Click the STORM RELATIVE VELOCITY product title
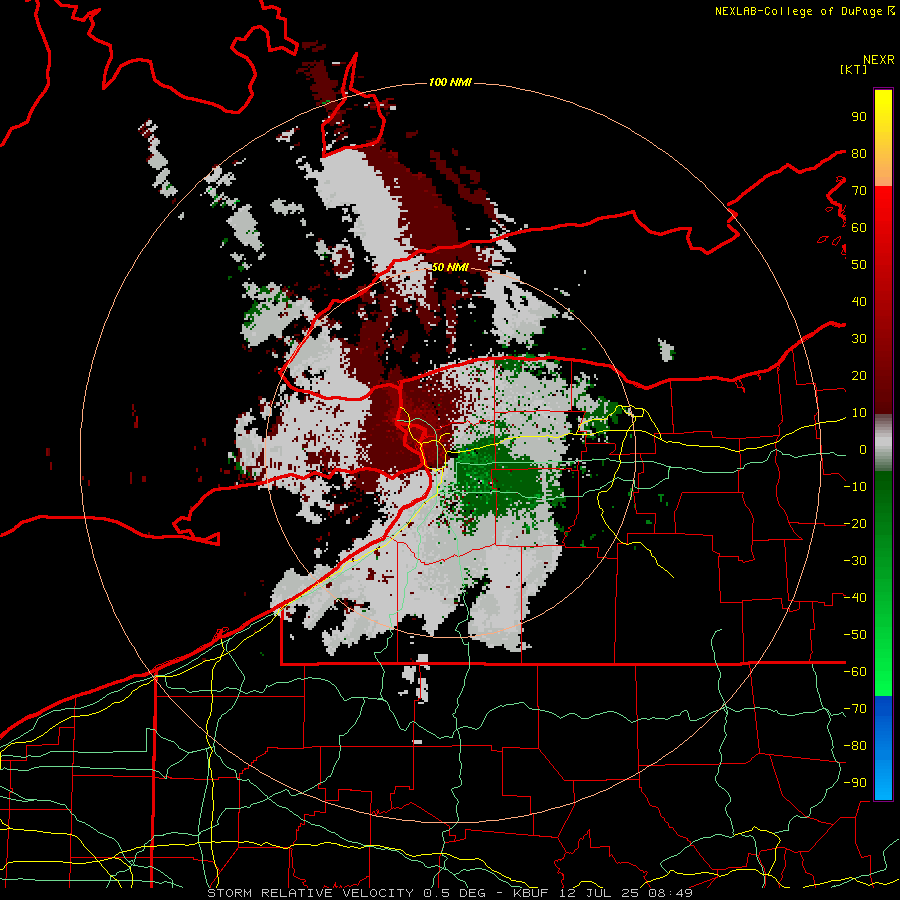Screen dimensions: 900x900 pos(313,893)
